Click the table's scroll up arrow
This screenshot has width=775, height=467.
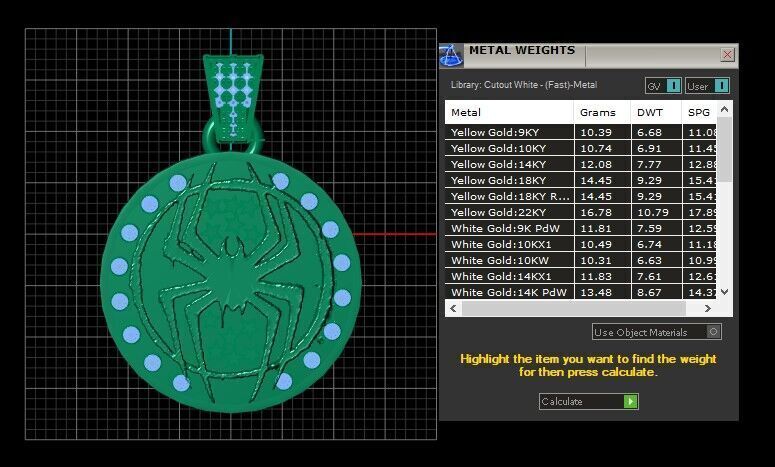click(725, 109)
